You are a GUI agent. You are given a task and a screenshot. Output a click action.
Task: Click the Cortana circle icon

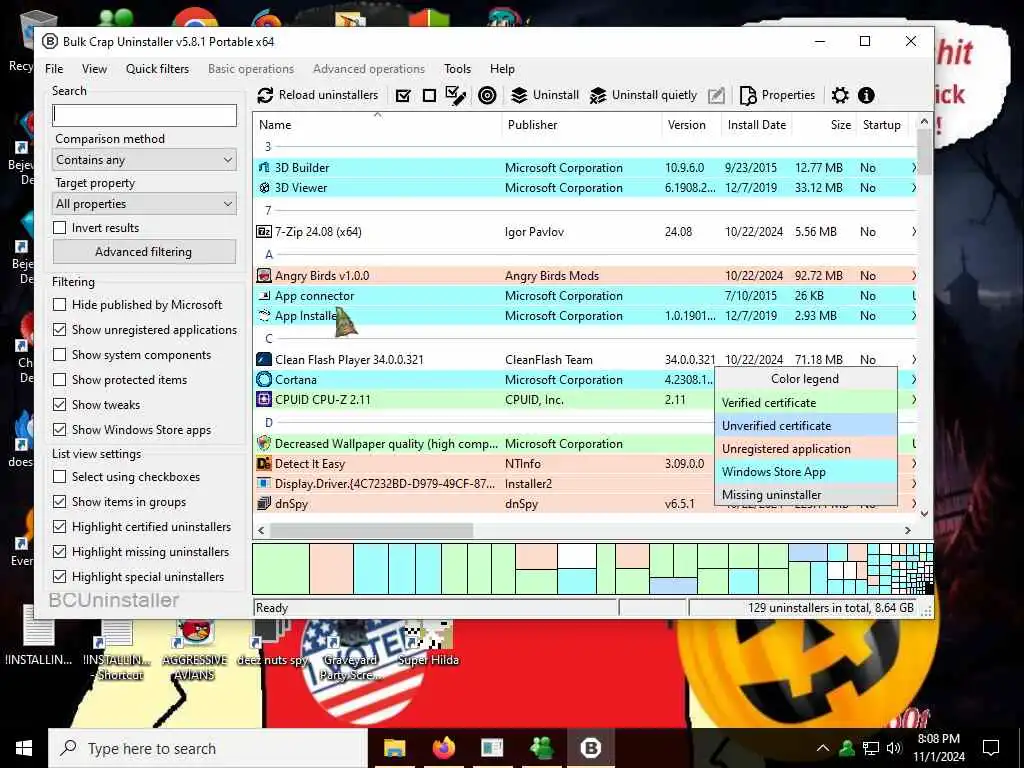click(264, 379)
